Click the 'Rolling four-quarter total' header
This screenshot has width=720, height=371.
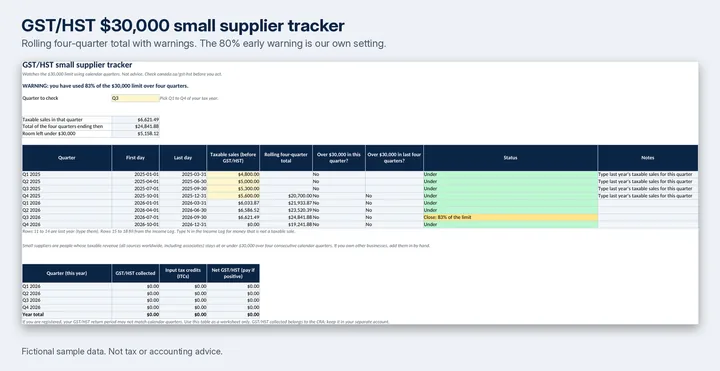286,158
